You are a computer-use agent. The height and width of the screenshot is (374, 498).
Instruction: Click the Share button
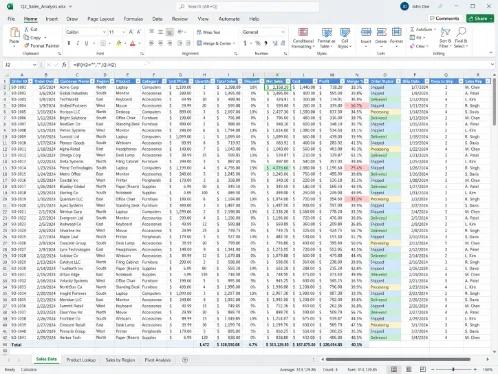(x=480, y=19)
